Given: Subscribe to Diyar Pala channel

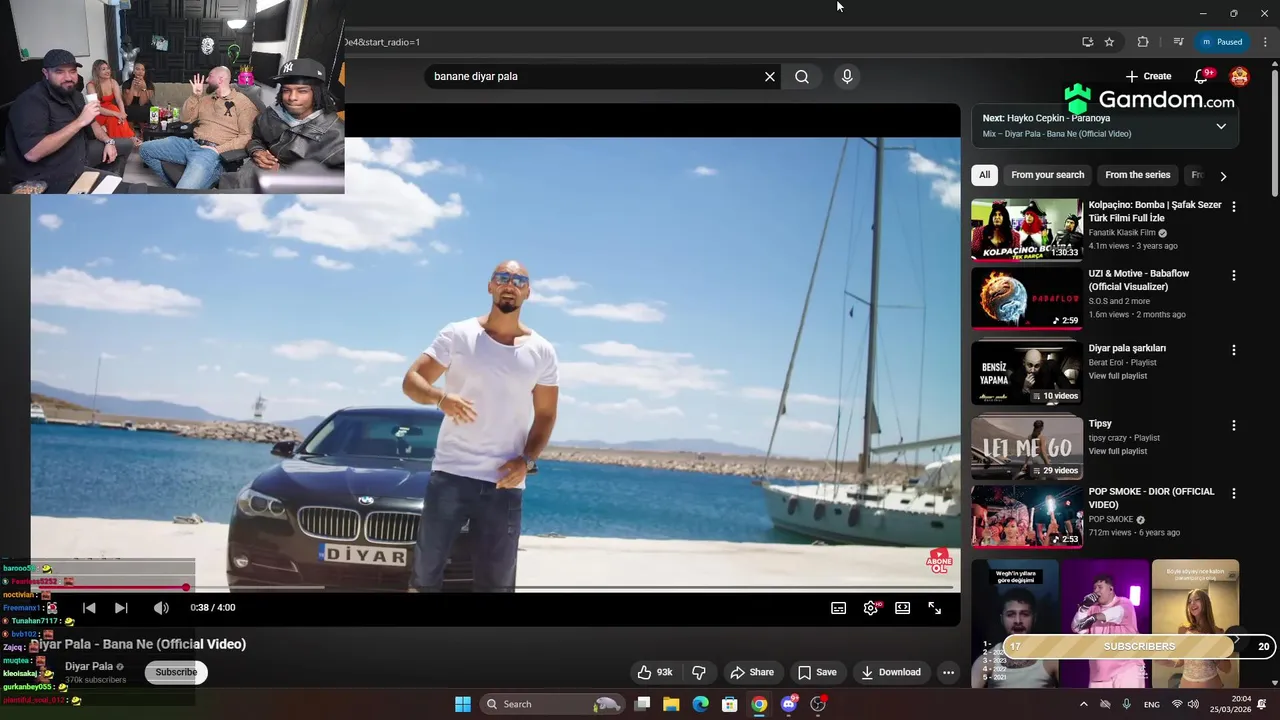Looking at the screenshot, I should click(x=176, y=672).
